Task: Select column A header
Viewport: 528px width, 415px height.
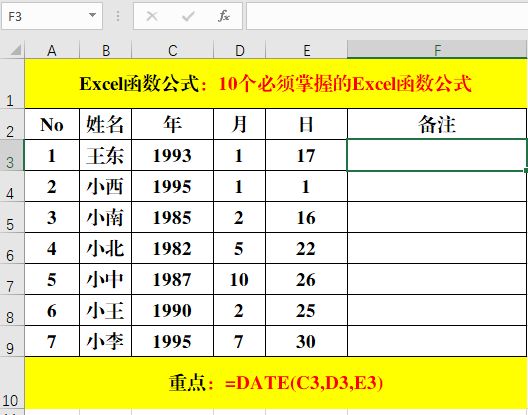Action: pyautogui.click(x=52, y=51)
